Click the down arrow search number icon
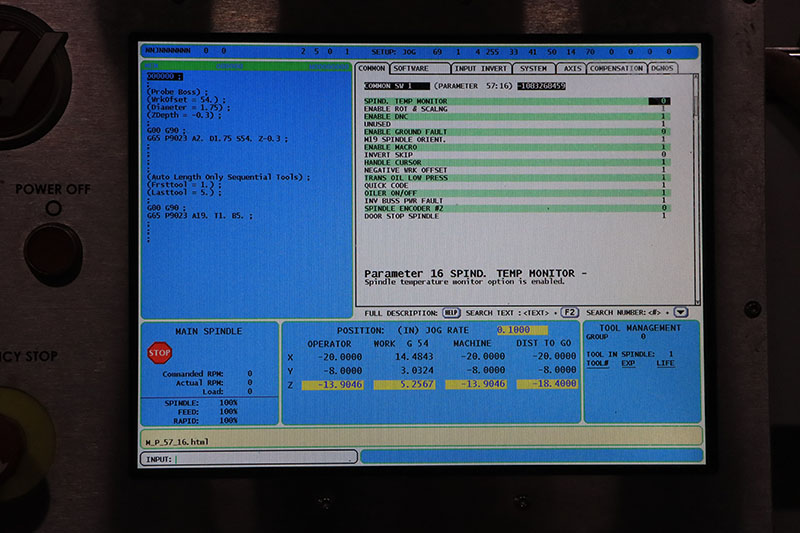The width and height of the screenshot is (800, 533). pyautogui.click(x=681, y=312)
